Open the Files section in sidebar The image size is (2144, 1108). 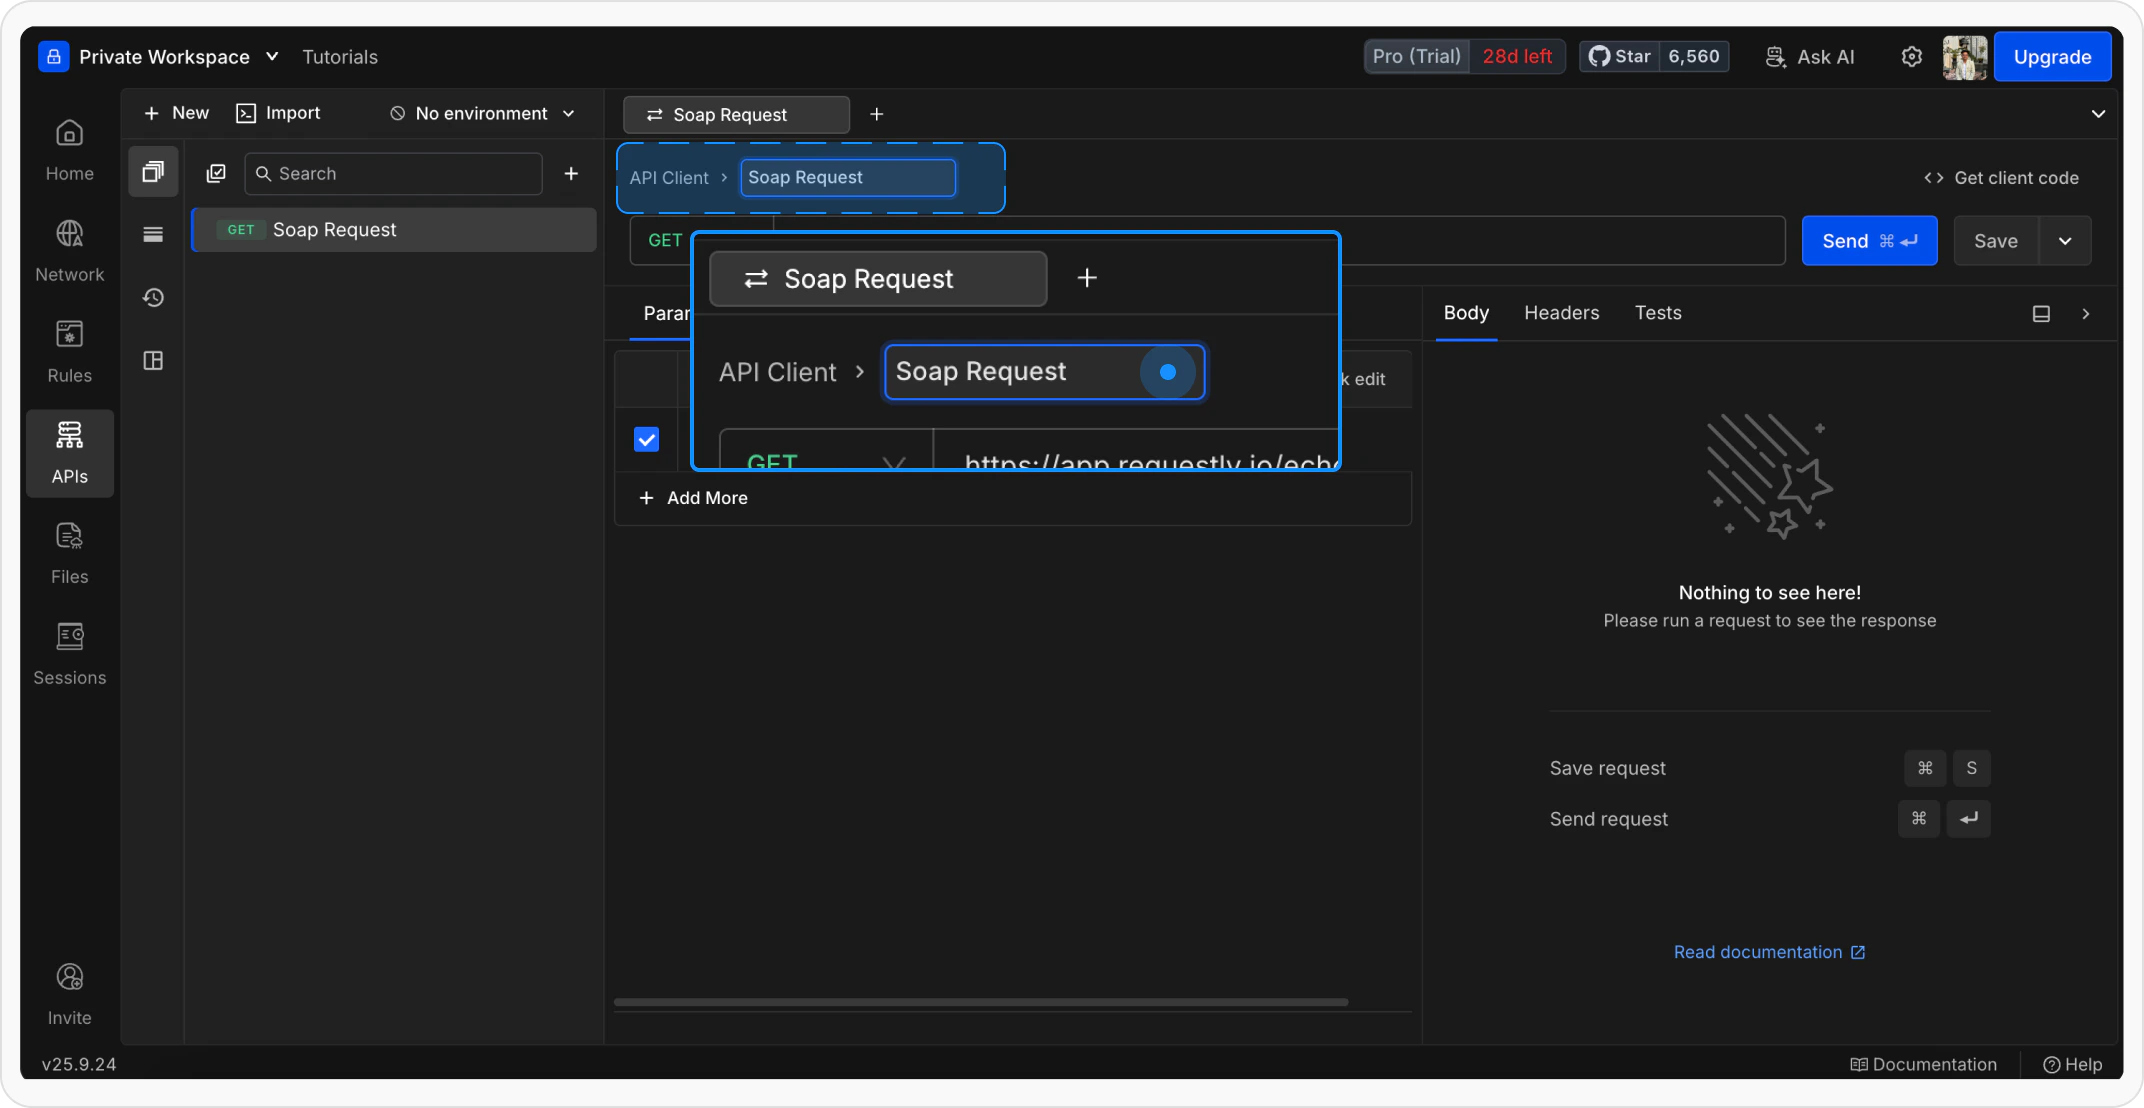point(69,553)
